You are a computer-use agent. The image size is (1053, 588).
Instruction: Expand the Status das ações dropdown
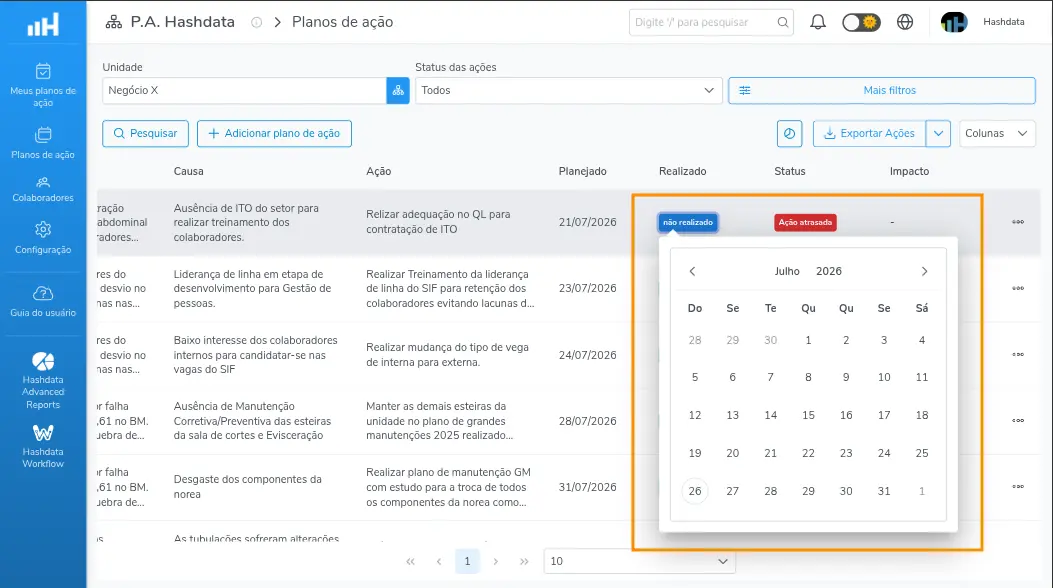click(568, 91)
